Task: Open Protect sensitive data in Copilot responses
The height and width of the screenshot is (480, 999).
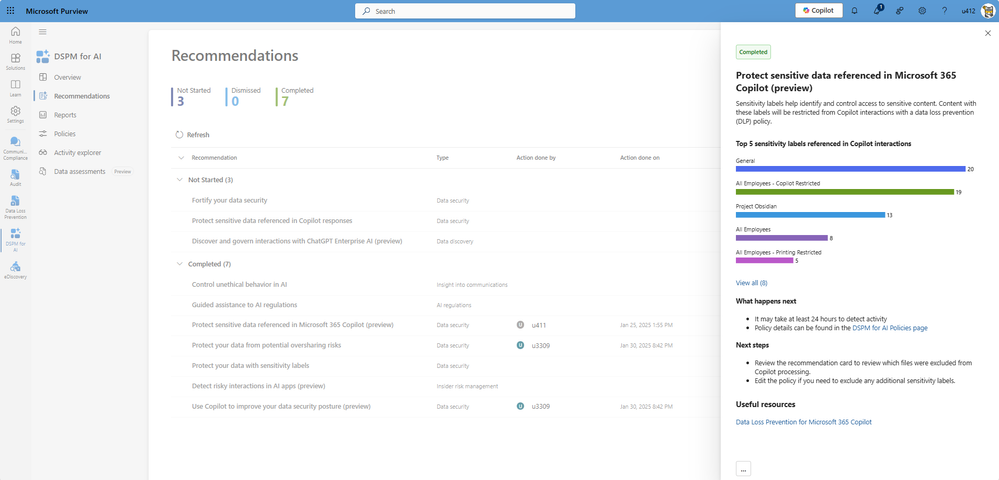Action: (272, 221)
